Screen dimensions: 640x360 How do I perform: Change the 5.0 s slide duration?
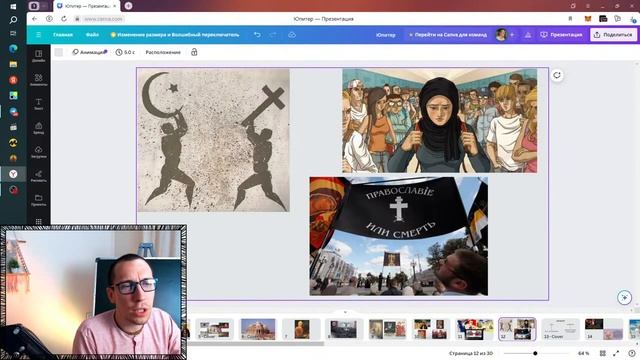pyautogui.click(x=125, y=52)
